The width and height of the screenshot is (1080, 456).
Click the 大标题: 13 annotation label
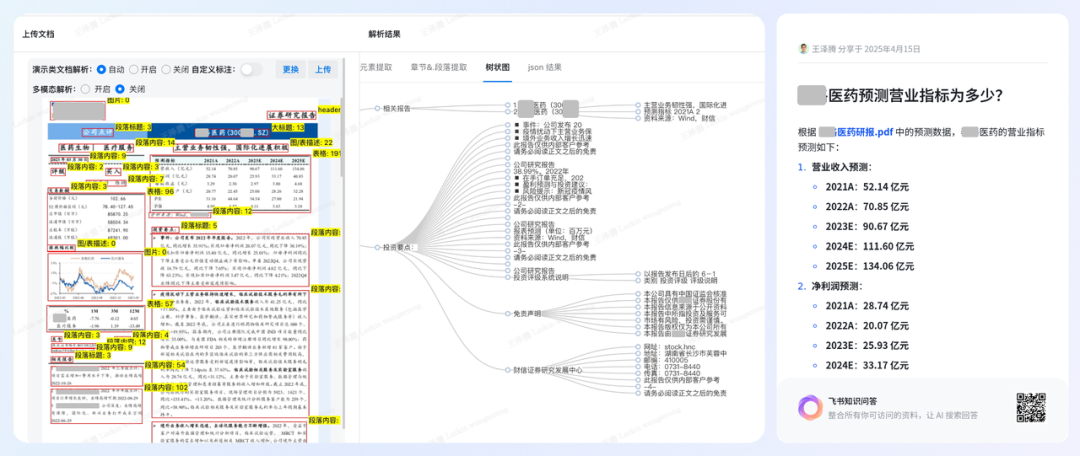tap(288, 127)
